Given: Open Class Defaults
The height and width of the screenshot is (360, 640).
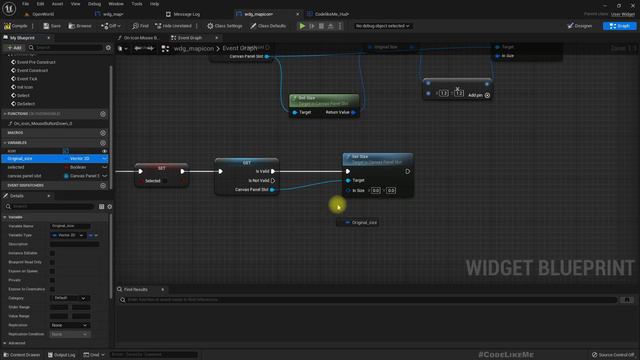Looking at the screenshot, I should pyautogui.click(x=268, y=26).
